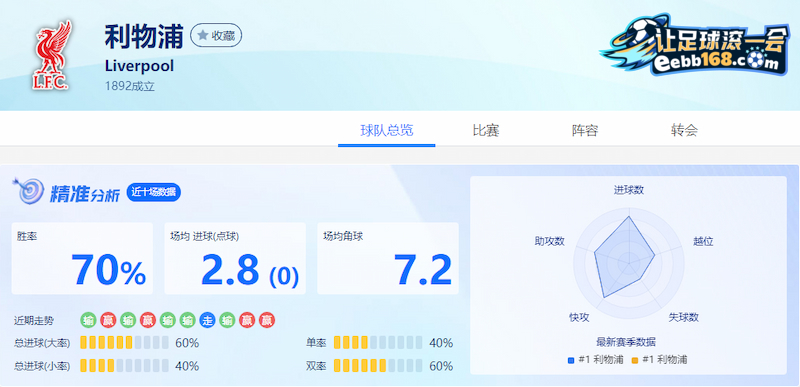Click the blue legend square for #1 利物浦
The height and width of the screenshot is (387, 800).
571,360
